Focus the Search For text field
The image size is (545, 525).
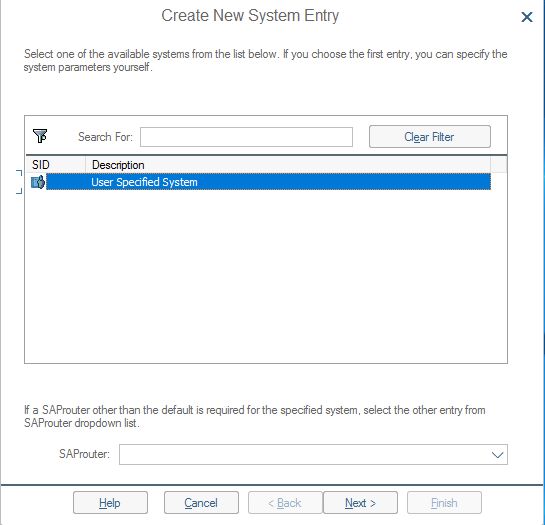click(x=246, y=137)
